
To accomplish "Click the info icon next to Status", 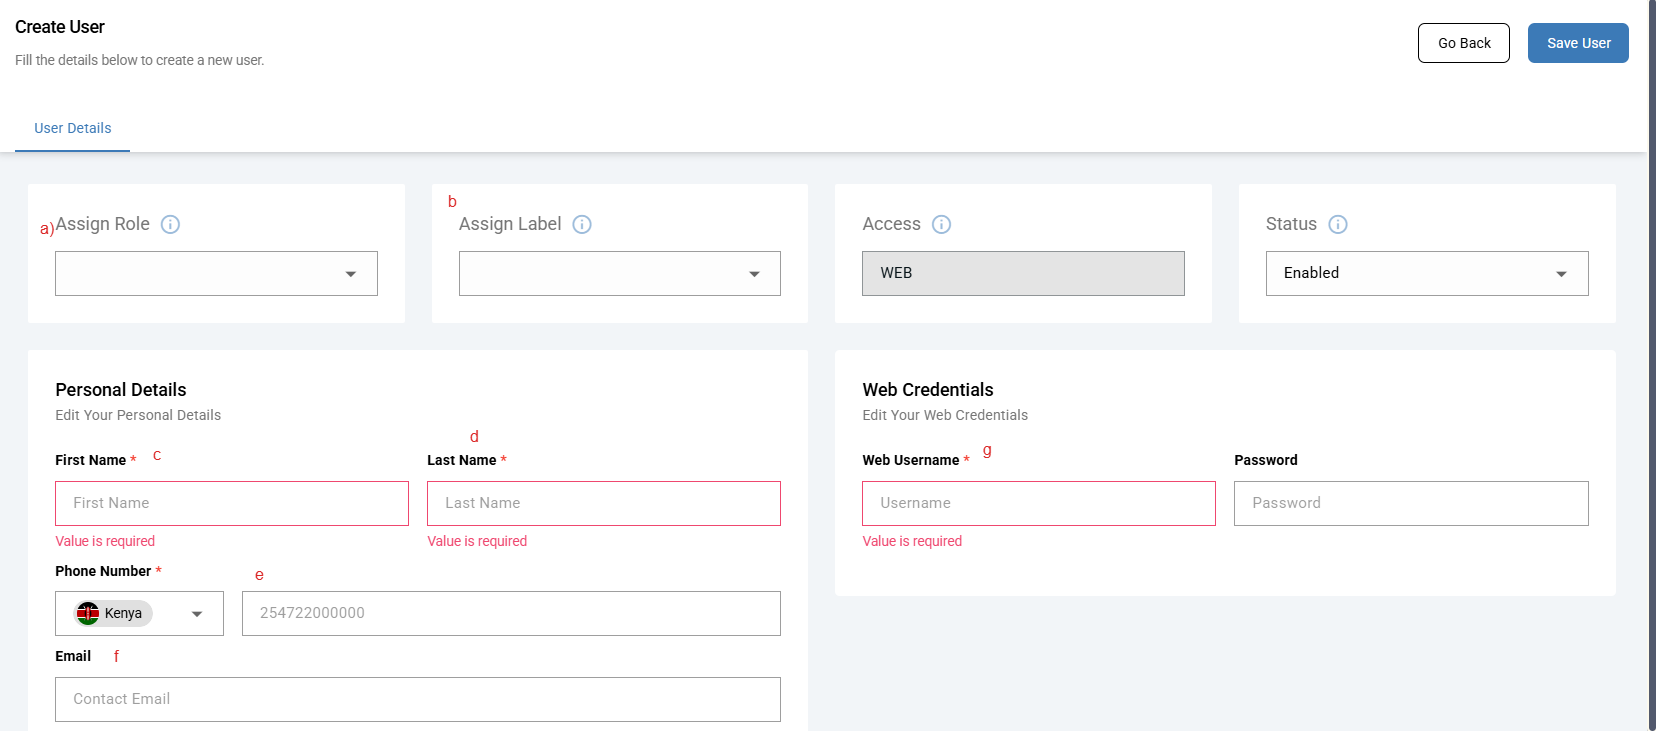I will [1338, 224].
